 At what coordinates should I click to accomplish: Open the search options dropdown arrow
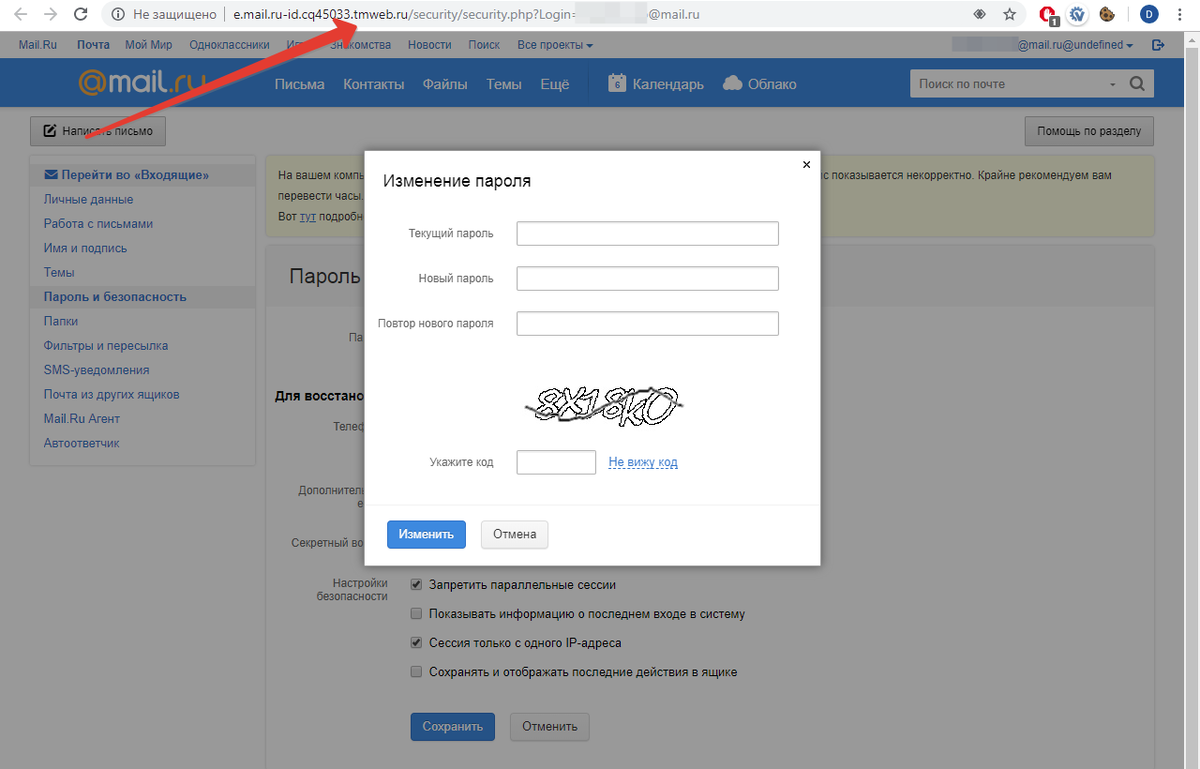[x=1112, y=85]
